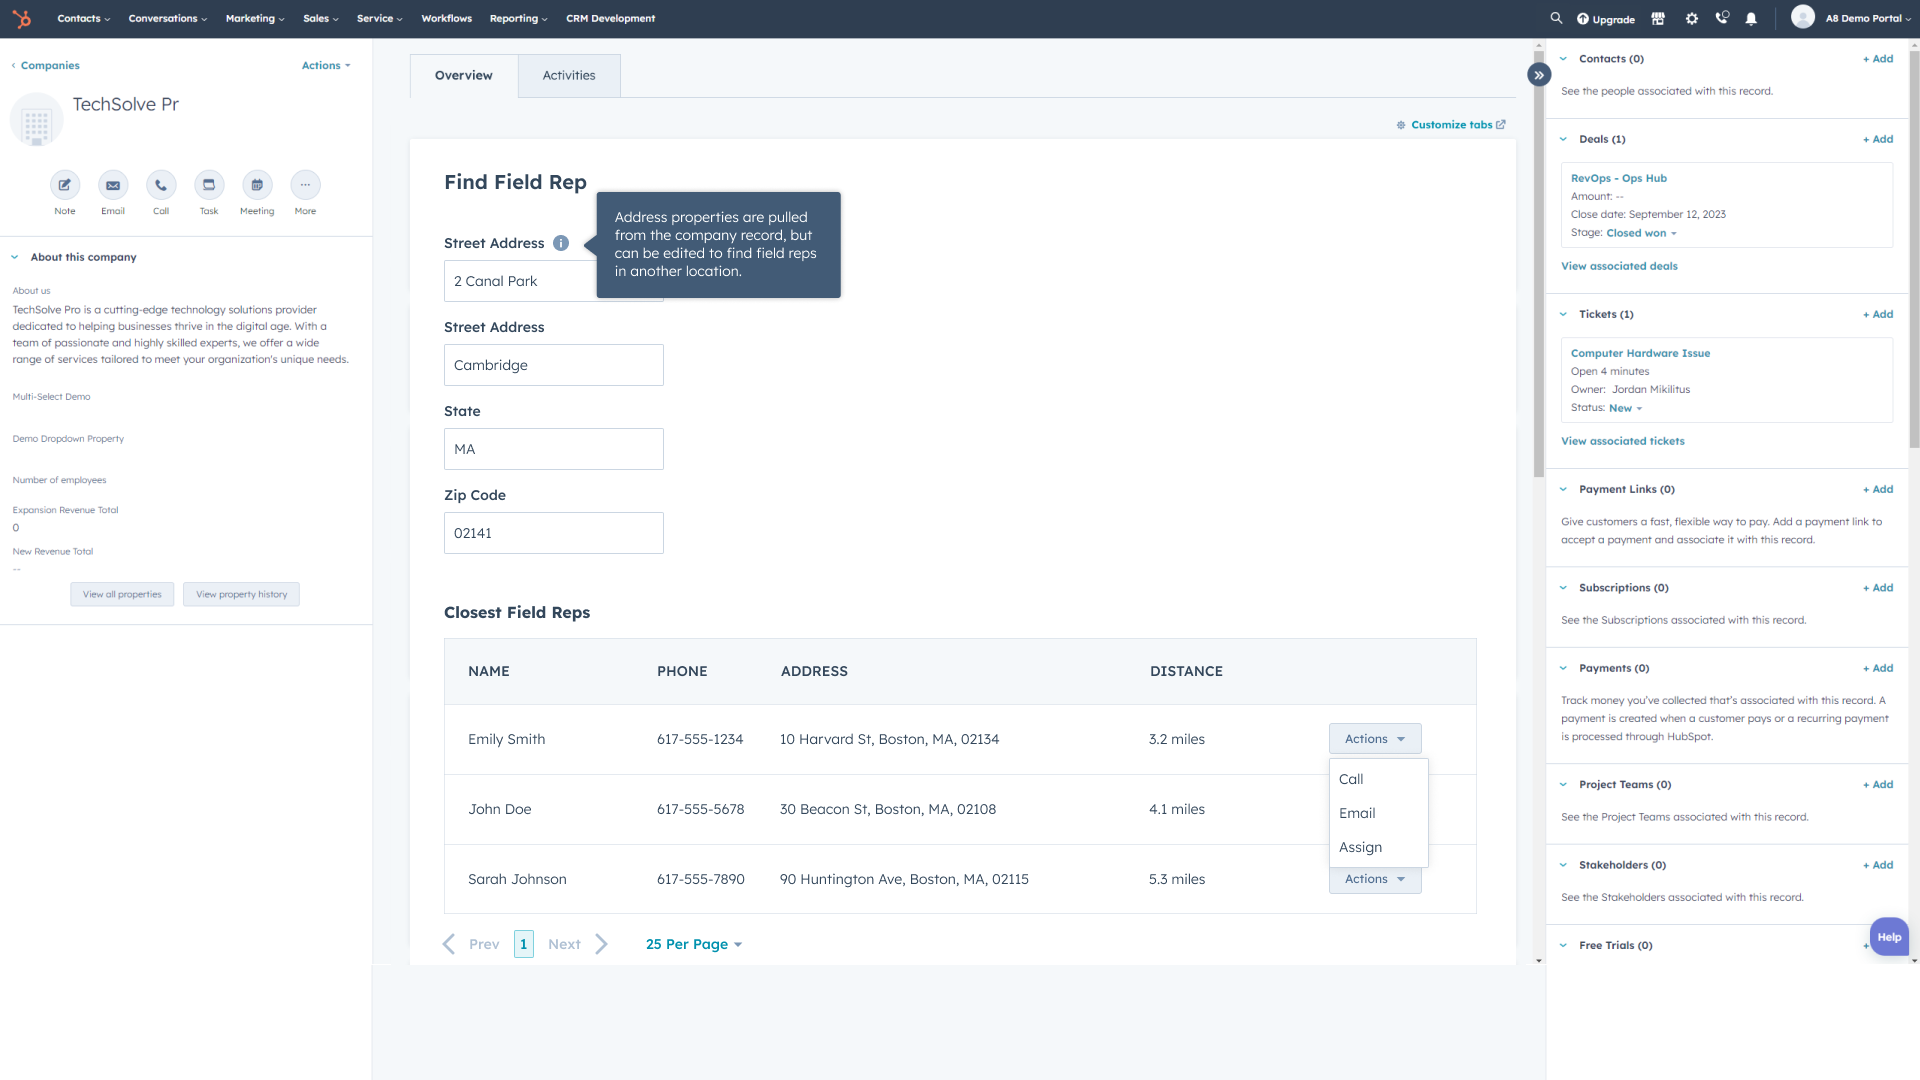Open the 25 Per Page dropdown
This screenshot has height=1080, width=1920.
(x=693, y=944)
